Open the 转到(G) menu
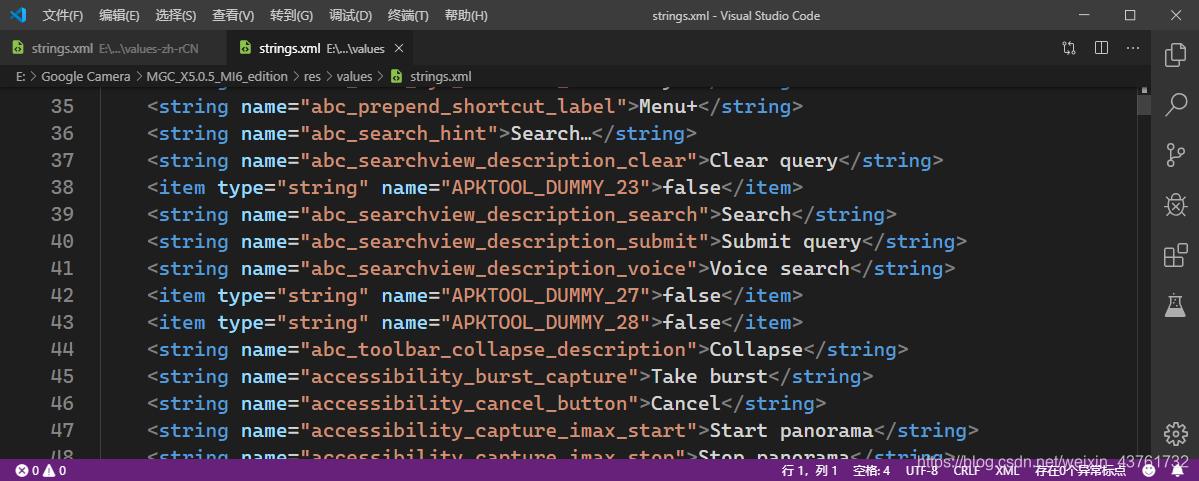The width and height of the screenshot is (1199, 481). (291, 15)
